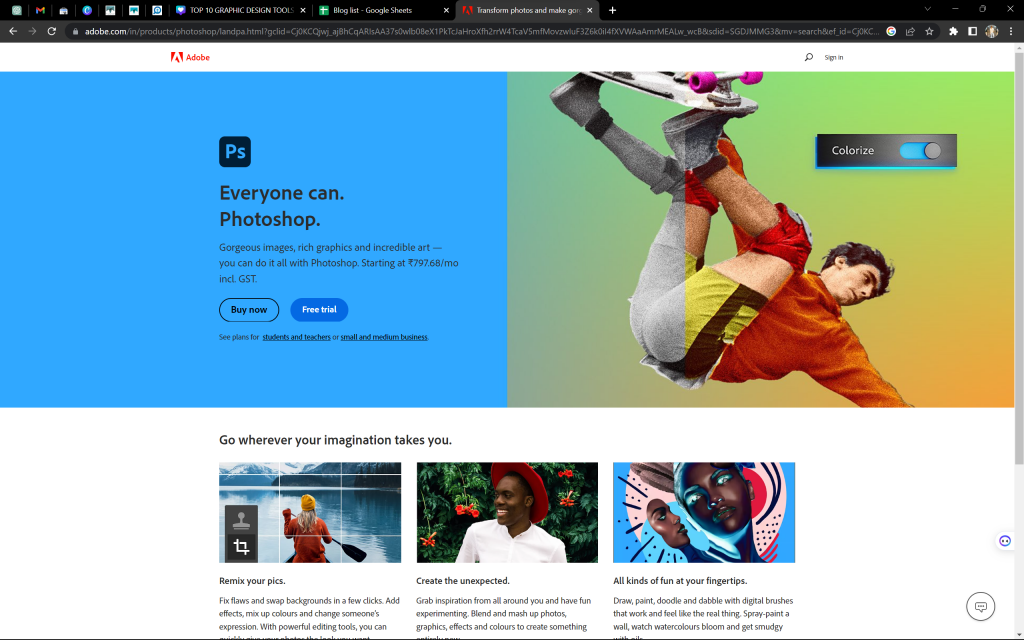The image size is (1024, 640).
Task: Open the Extensions puzzle-piece menu
Action: point(953,31)
